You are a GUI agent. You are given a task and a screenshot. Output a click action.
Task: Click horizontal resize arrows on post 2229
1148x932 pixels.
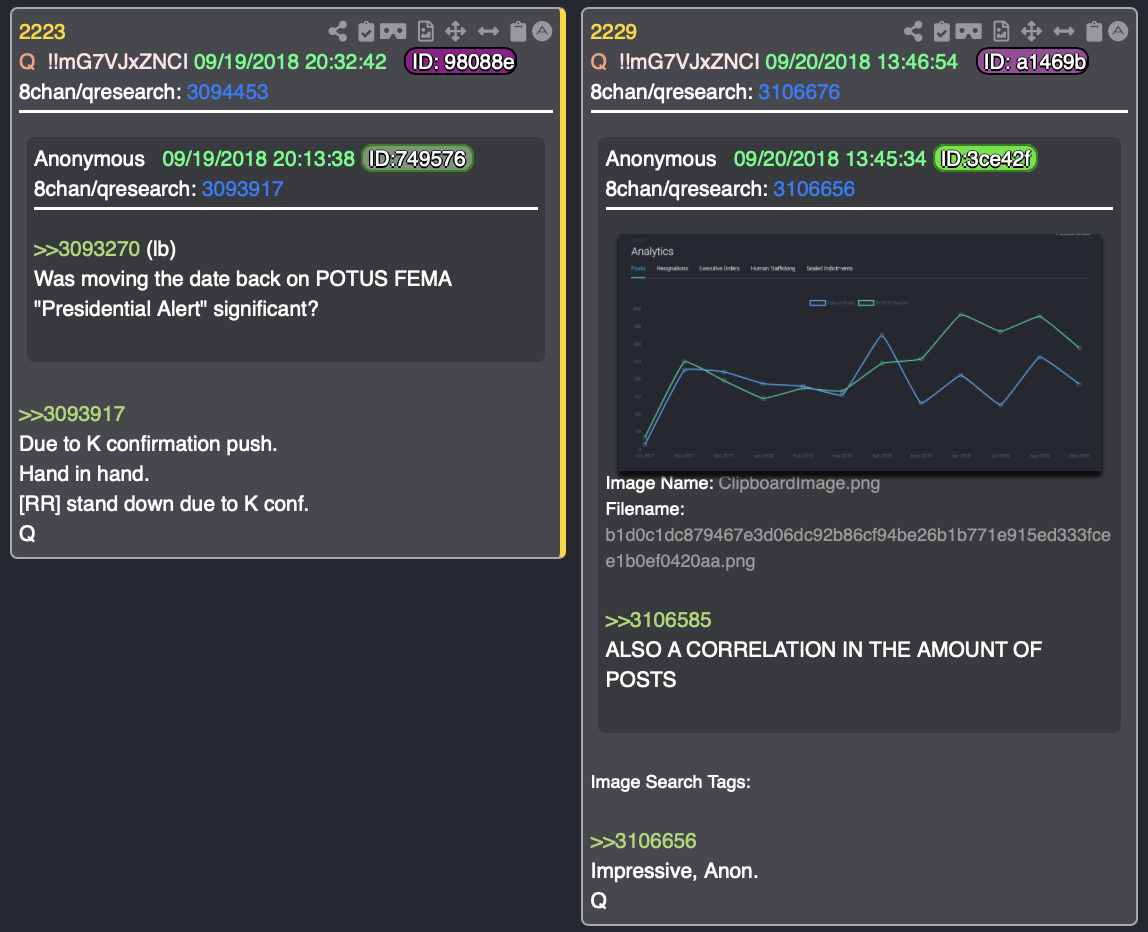1064,31
